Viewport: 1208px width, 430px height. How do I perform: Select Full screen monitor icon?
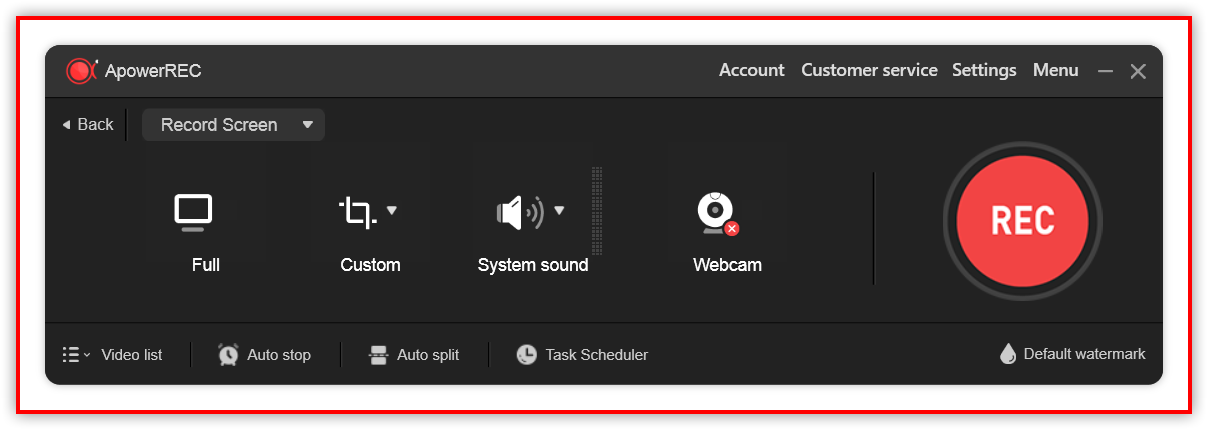(x=193, y=212)
